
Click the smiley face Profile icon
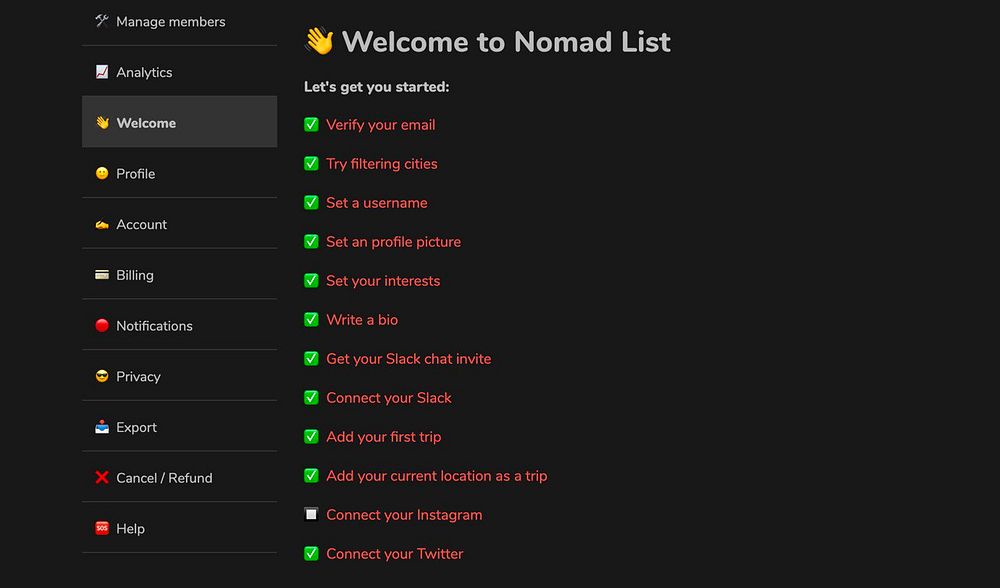click(101, 173)
